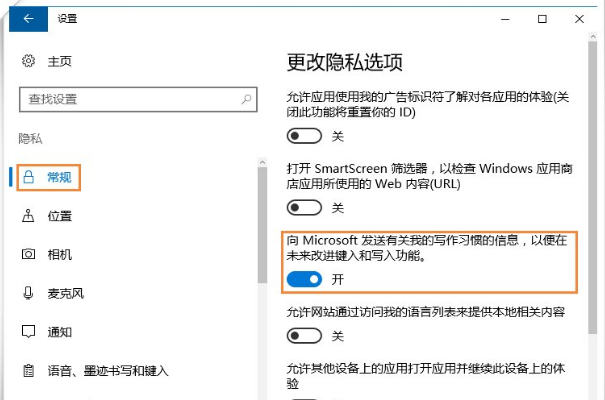Open 语音、墨迹书写和键入 settings
605x400 pixels.
(108, 371)
